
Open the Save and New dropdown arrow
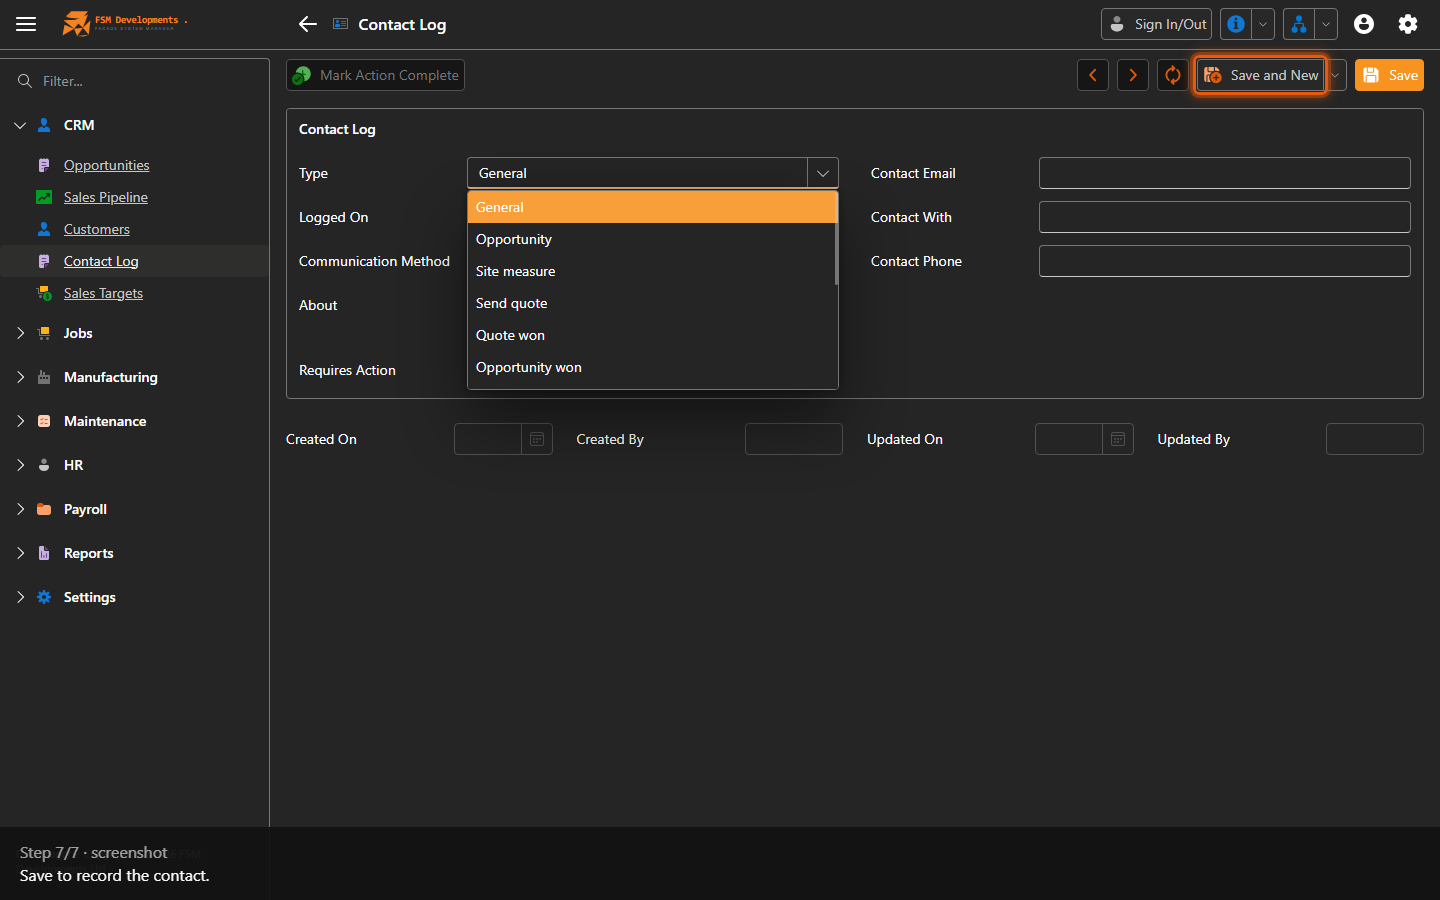tap(1335, 75)
